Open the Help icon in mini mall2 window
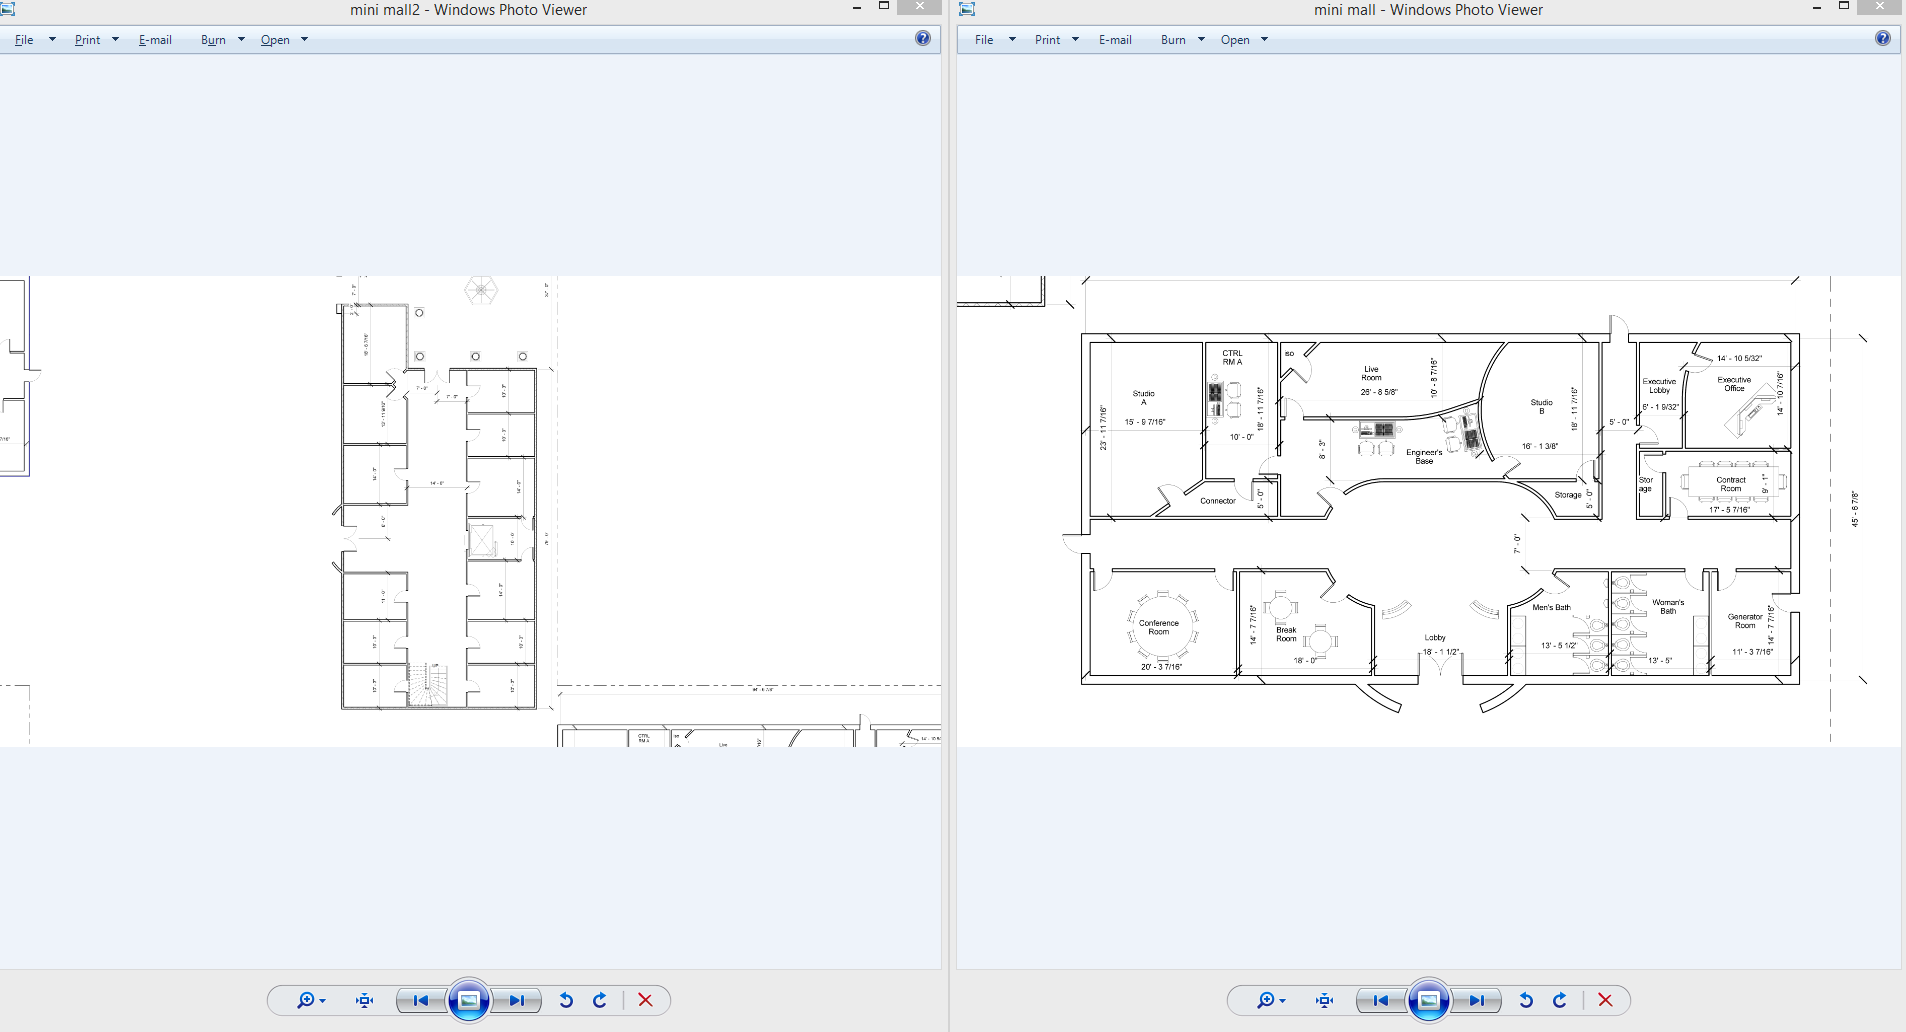The image size is (1906, 1032). (921, 39)
